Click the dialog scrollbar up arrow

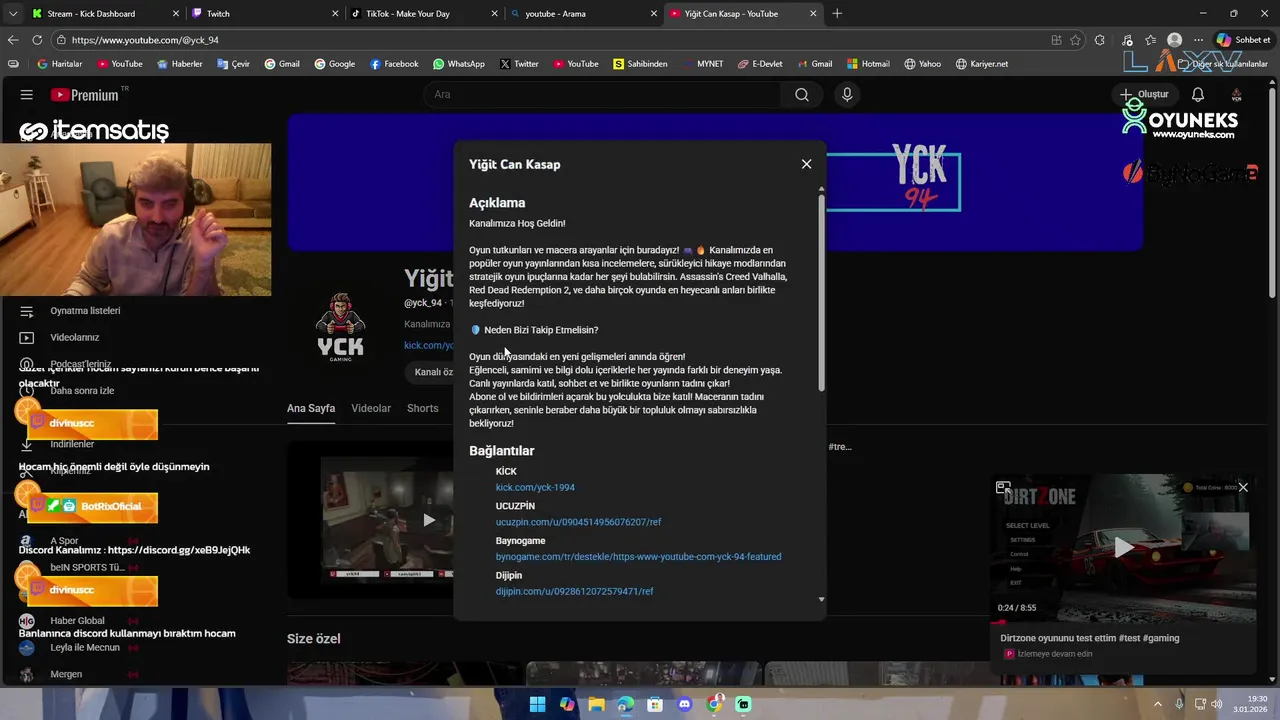click(x=821, y=188)
